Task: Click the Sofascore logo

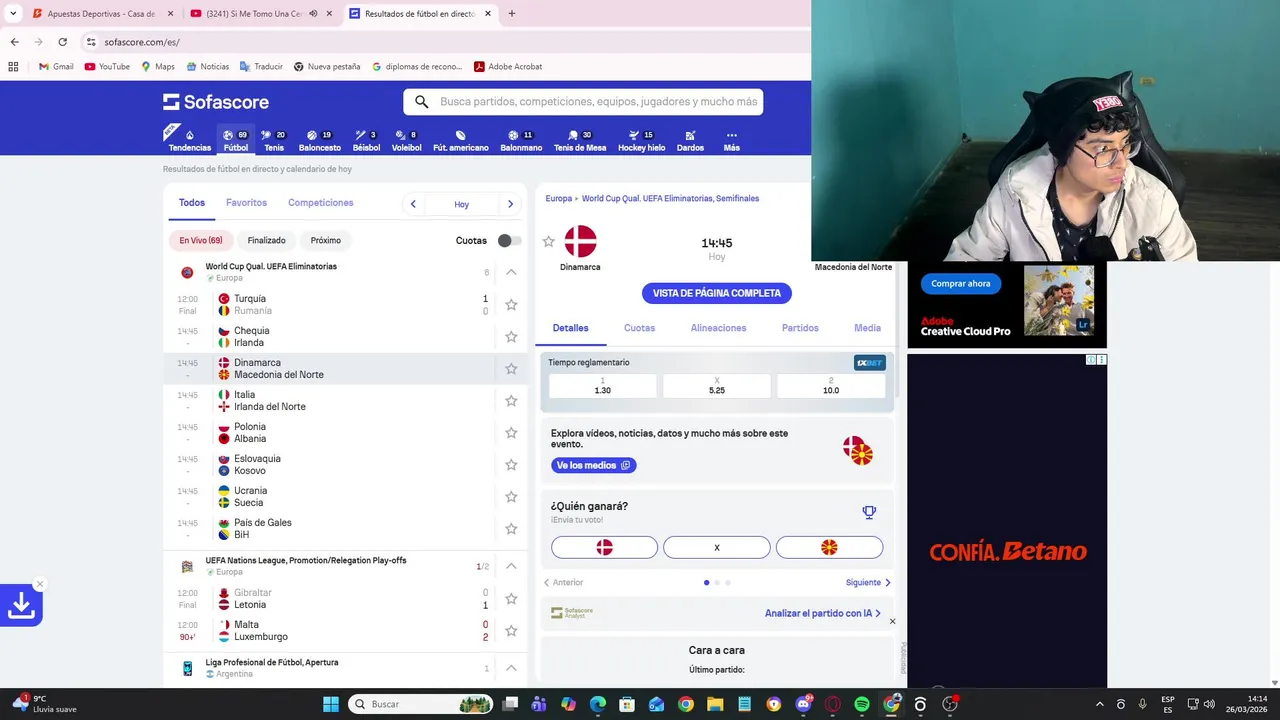Action: (x=216, y=102)
